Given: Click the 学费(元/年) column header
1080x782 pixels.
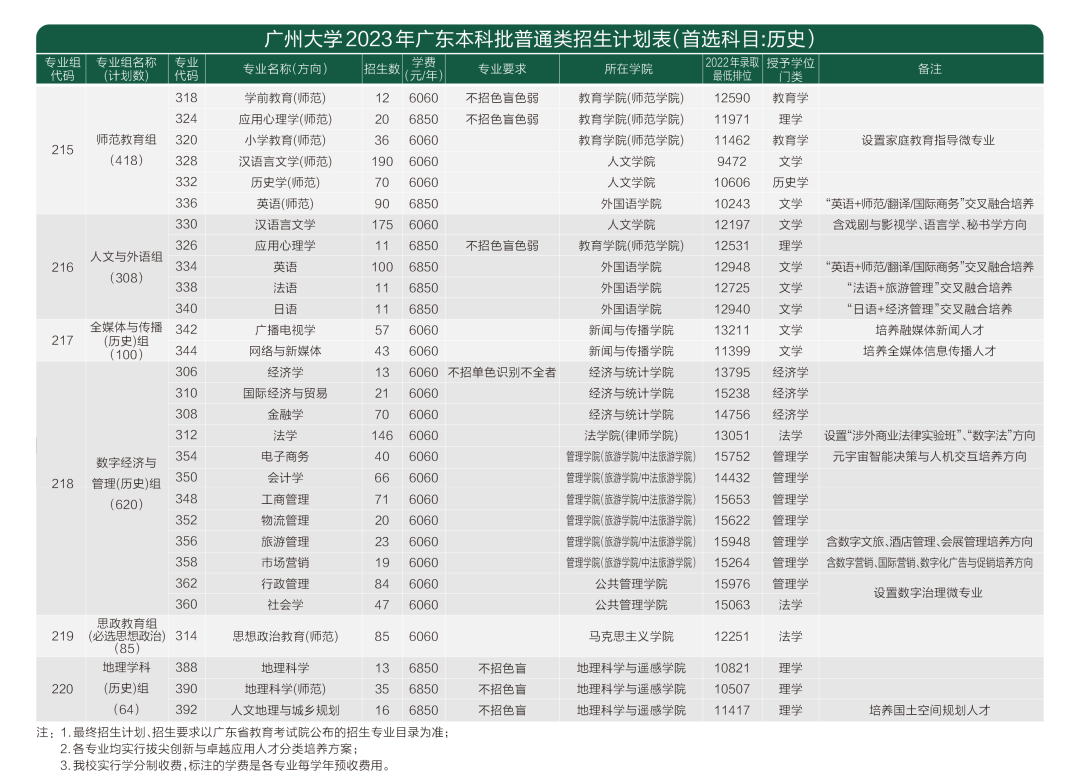Looking at the screenshot, I should click(x=425, y=68).
